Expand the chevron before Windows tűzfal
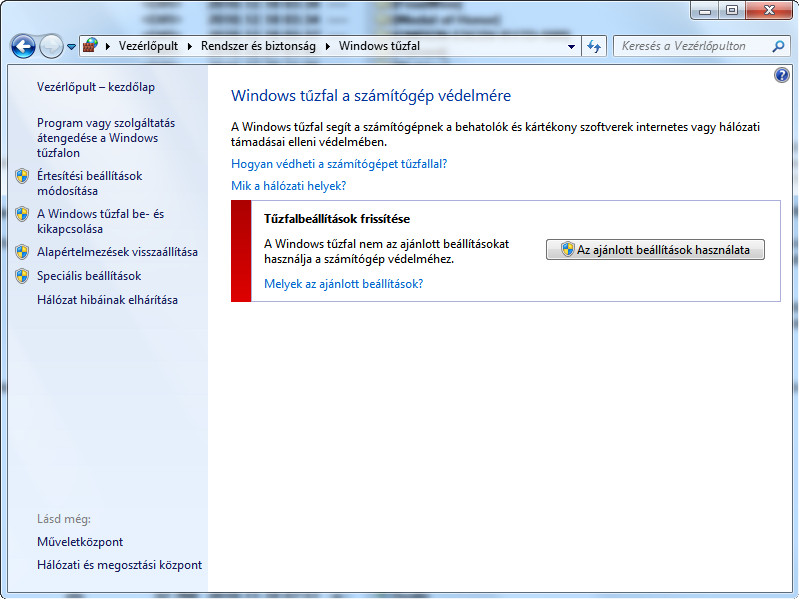The width and height of the screenshot is (800, 600). tap(328, 46)
